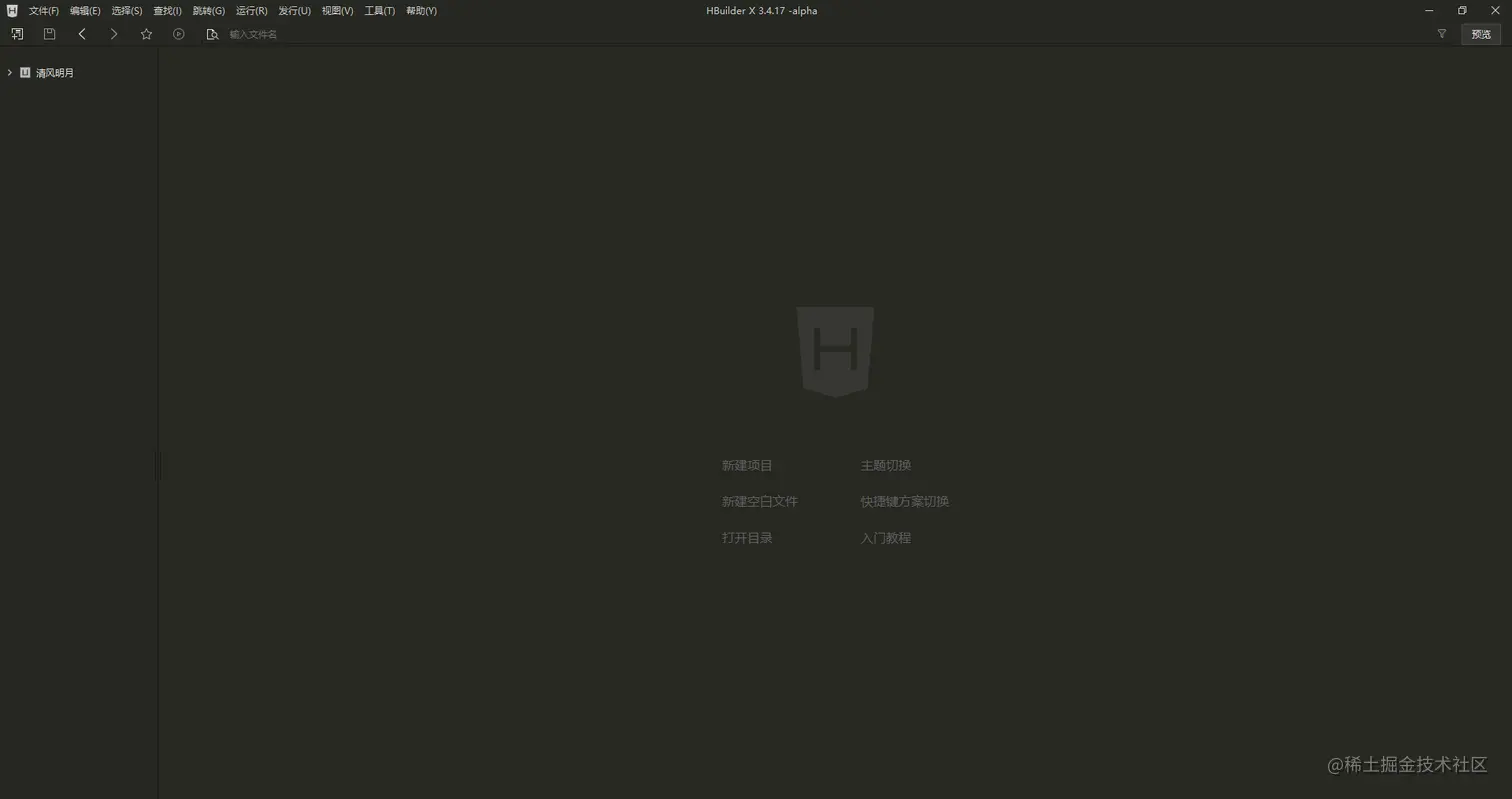Open the 文件(F) menu

[x=44, y=11]
